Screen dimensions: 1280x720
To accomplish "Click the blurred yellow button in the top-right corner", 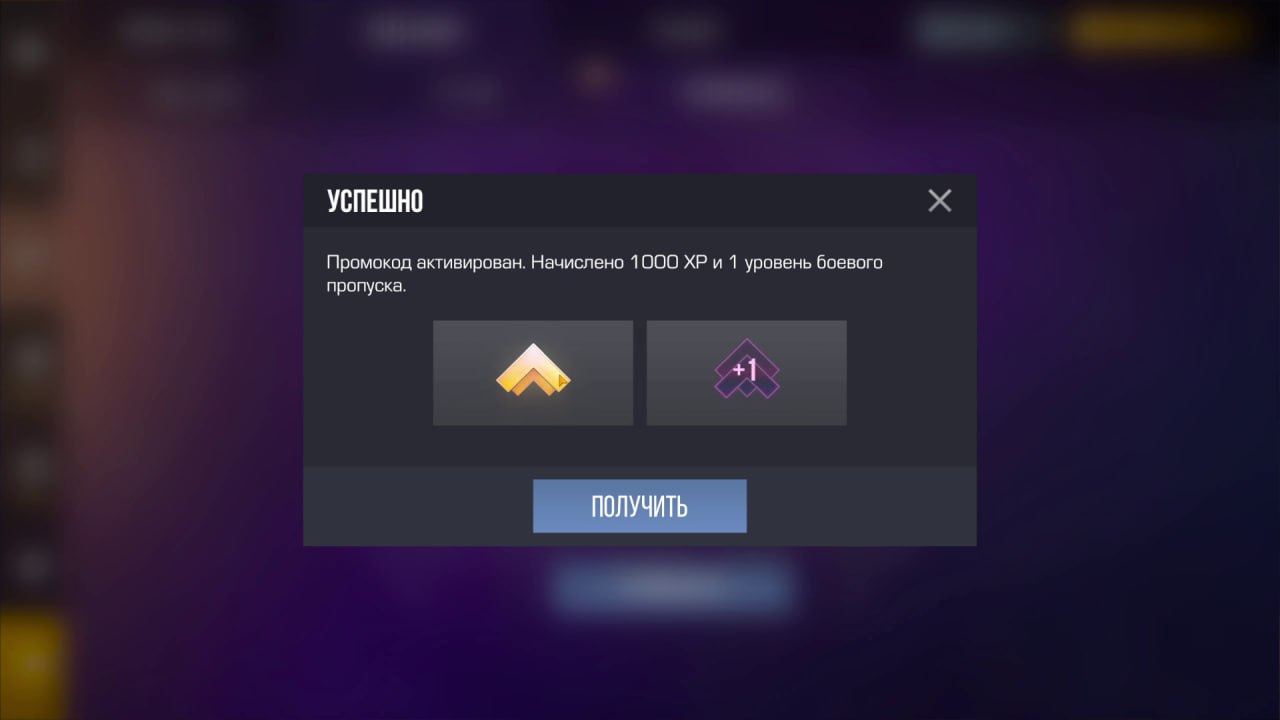I will (x=1160, y=30).
